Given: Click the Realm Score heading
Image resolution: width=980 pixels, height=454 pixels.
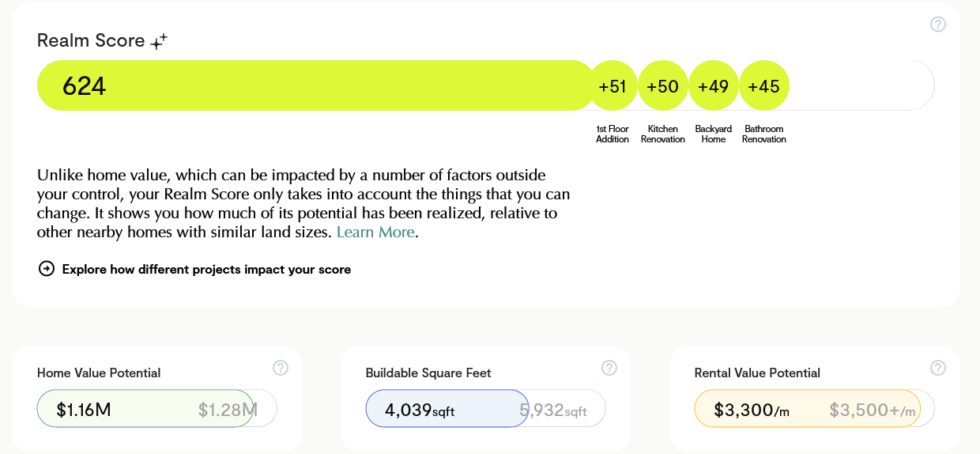Looking at the screenshot, I should point(90,41).
